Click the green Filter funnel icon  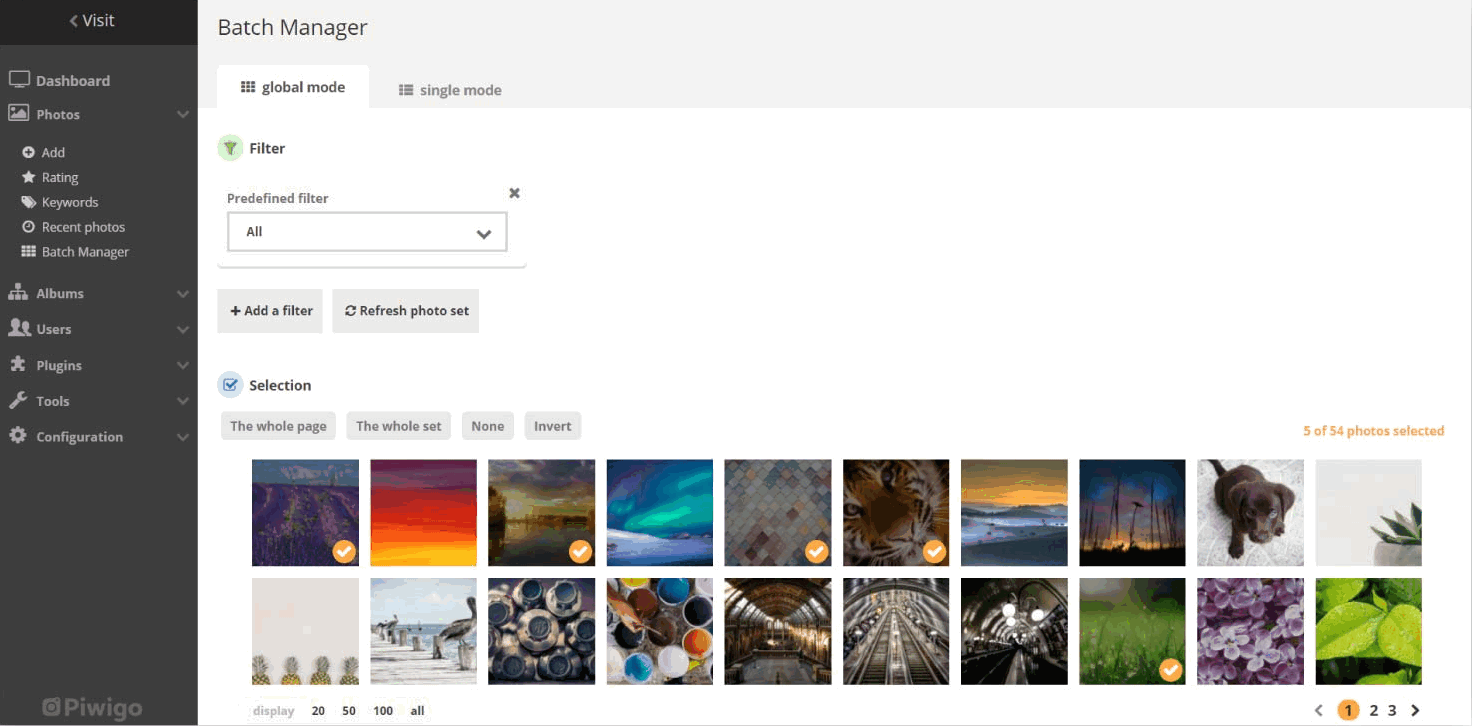pos(230,148)
